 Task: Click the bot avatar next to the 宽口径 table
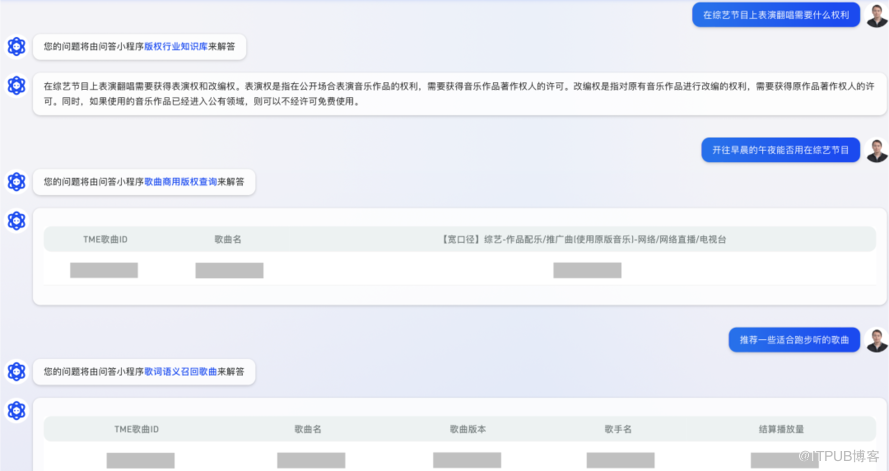tap(16, 220)
